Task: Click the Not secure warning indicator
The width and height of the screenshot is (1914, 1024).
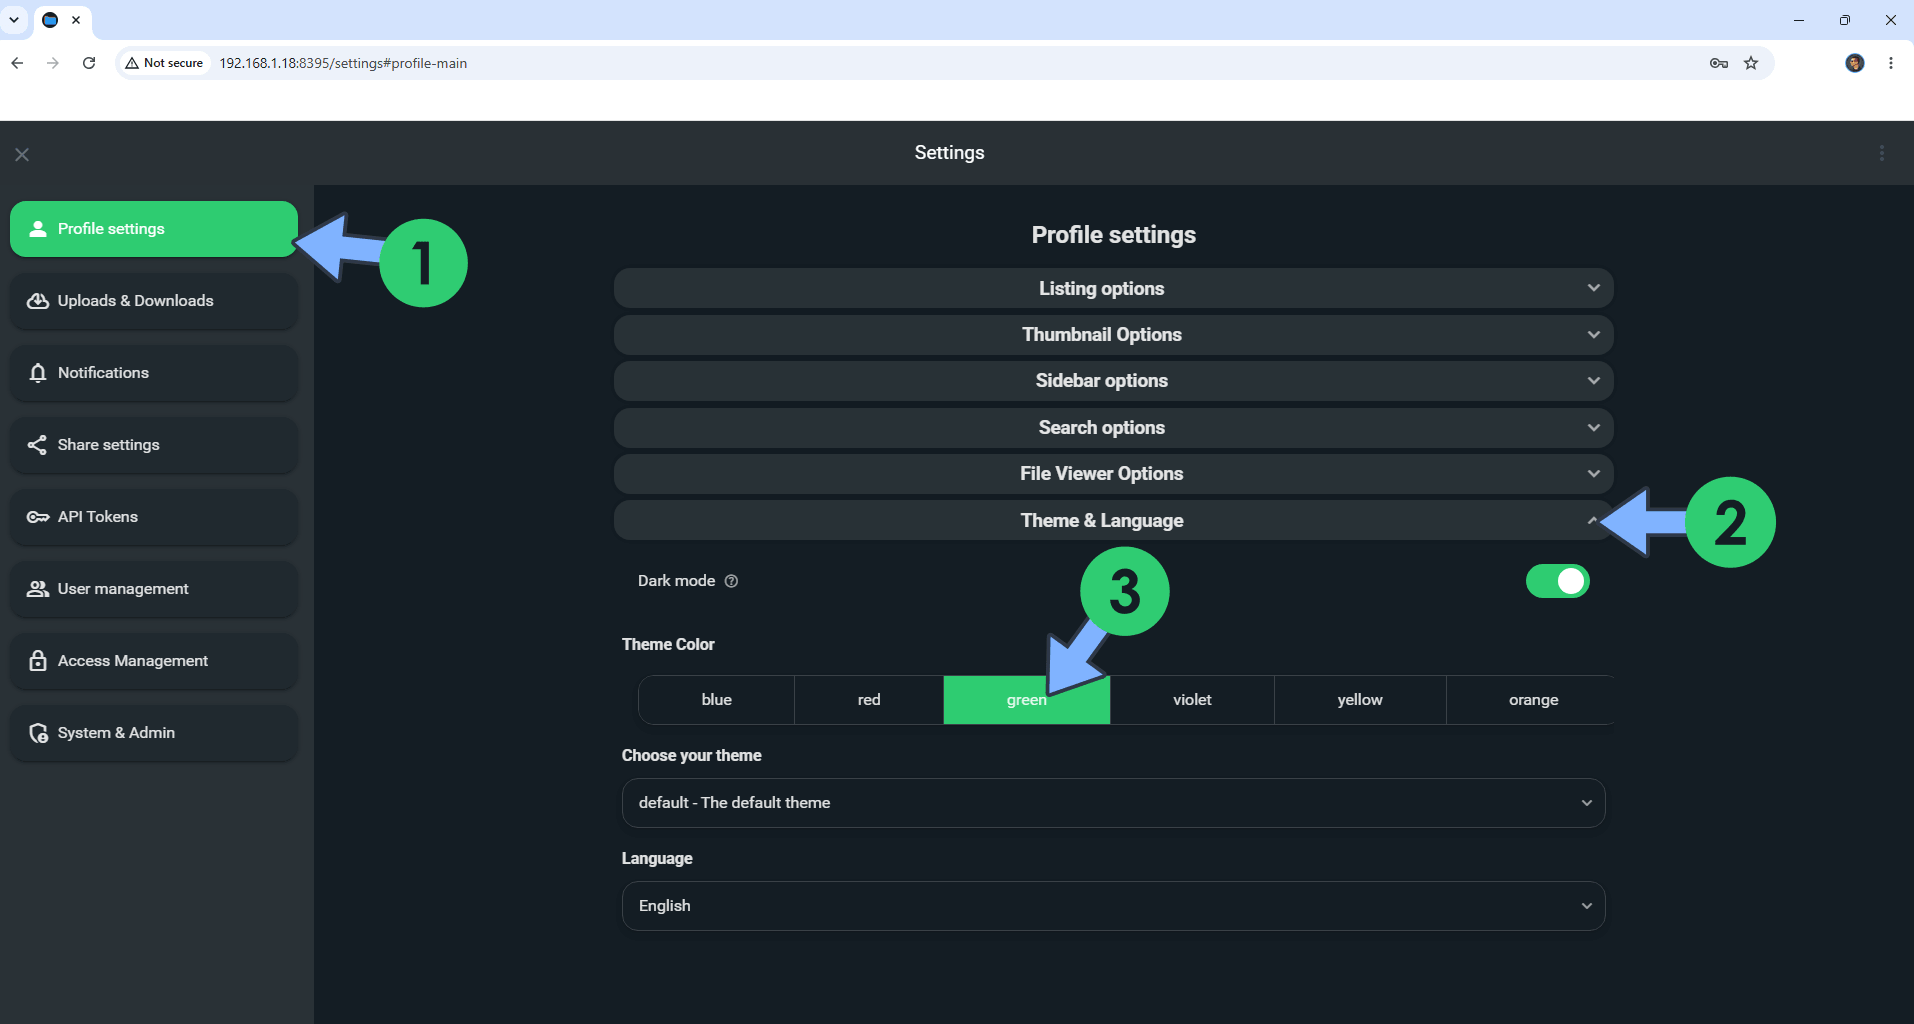Action: (164, 63)
